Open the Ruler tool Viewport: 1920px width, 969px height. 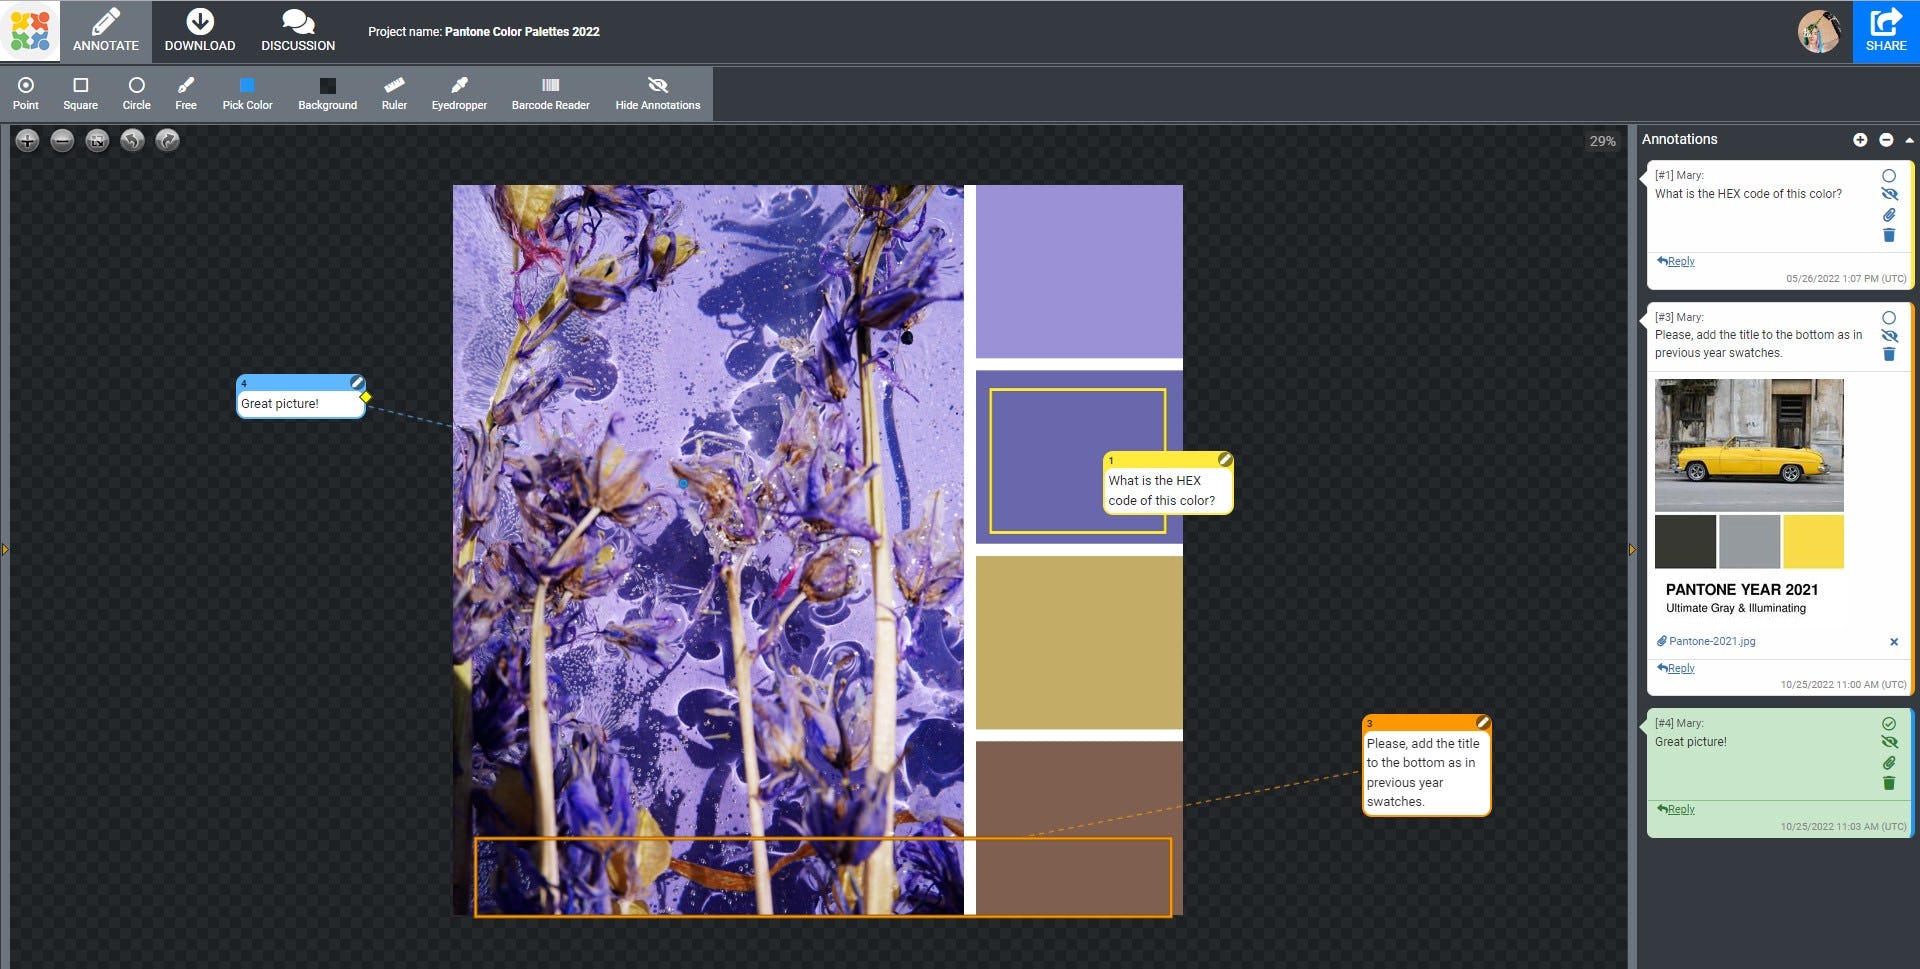point(394,93)
